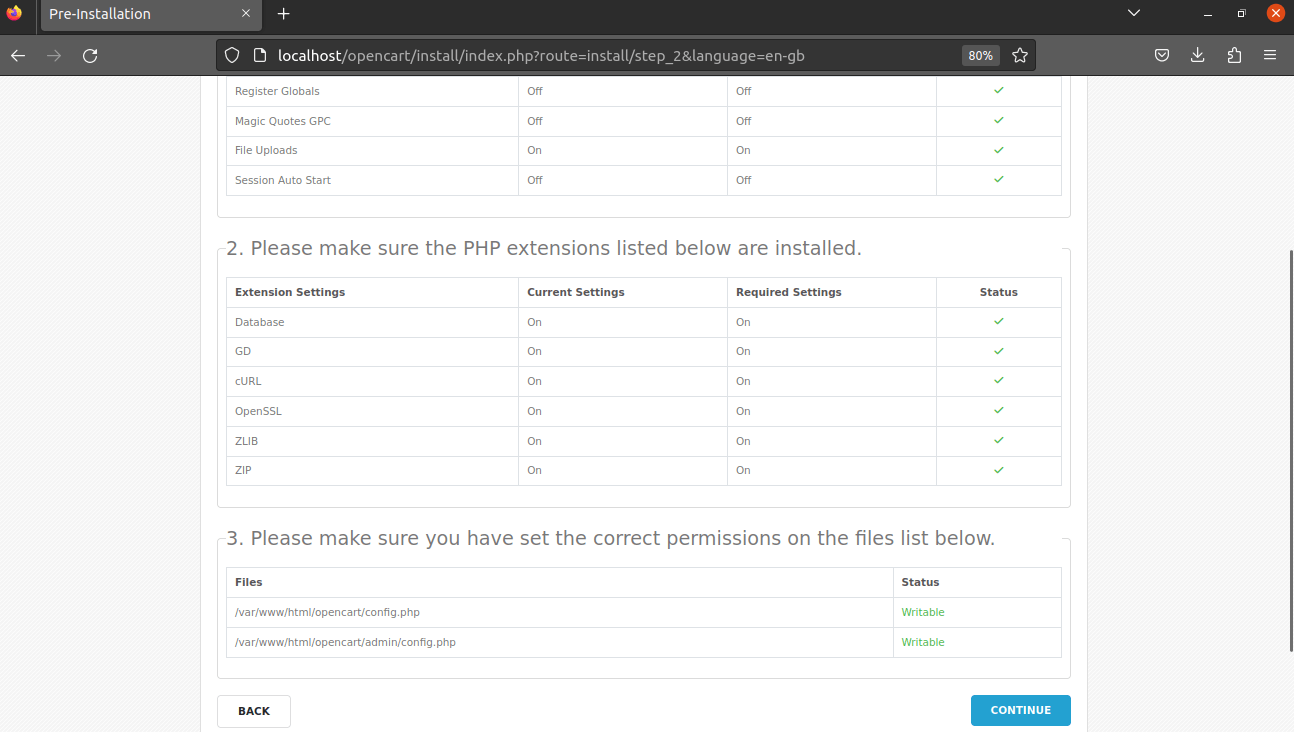1294x732 pixels.
Task: Open the Pocket save icon
Action: pyautogui.click(x=1162, y=56)
